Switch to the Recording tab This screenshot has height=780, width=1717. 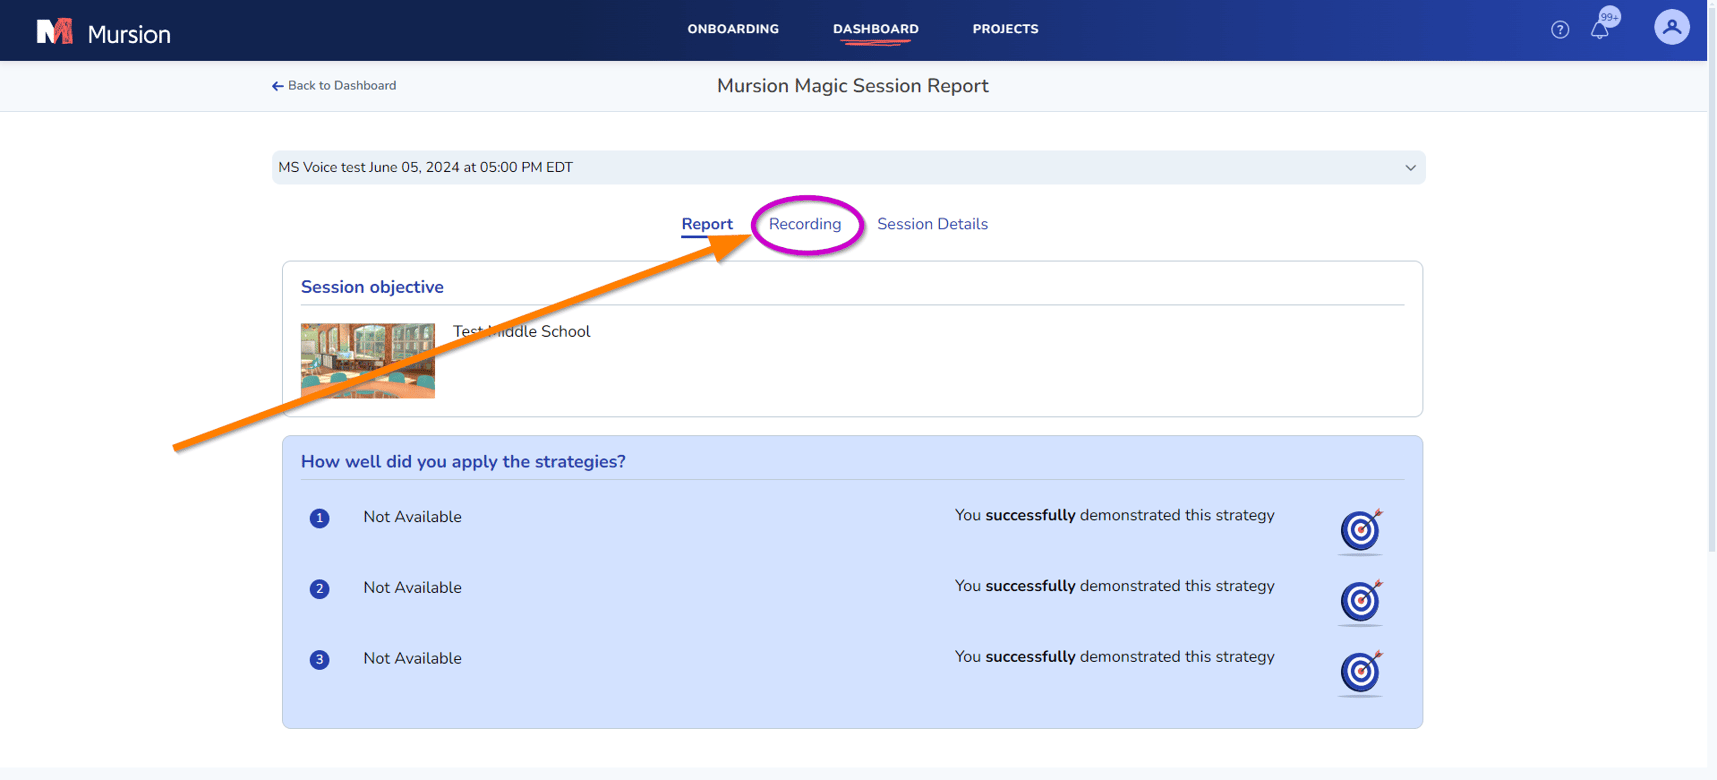click(x=805, y=224)
